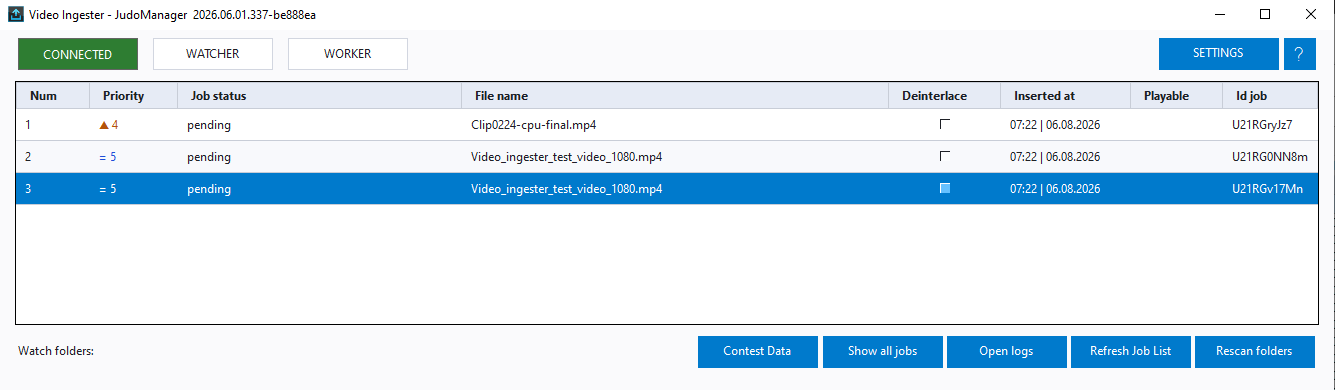
Task: Click the CONNECTED status button
Action: coord(77,54)
